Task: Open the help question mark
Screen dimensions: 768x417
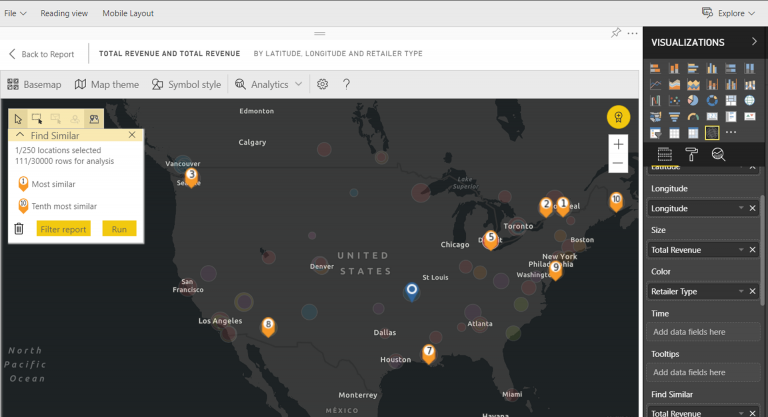Action: (346, 84)
